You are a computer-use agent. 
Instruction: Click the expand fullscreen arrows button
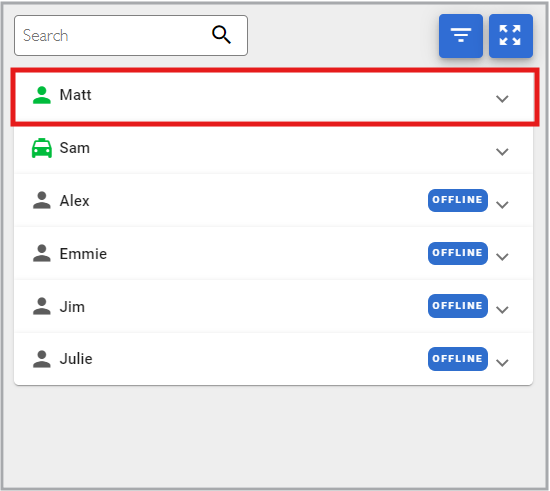tap(511, 36)
